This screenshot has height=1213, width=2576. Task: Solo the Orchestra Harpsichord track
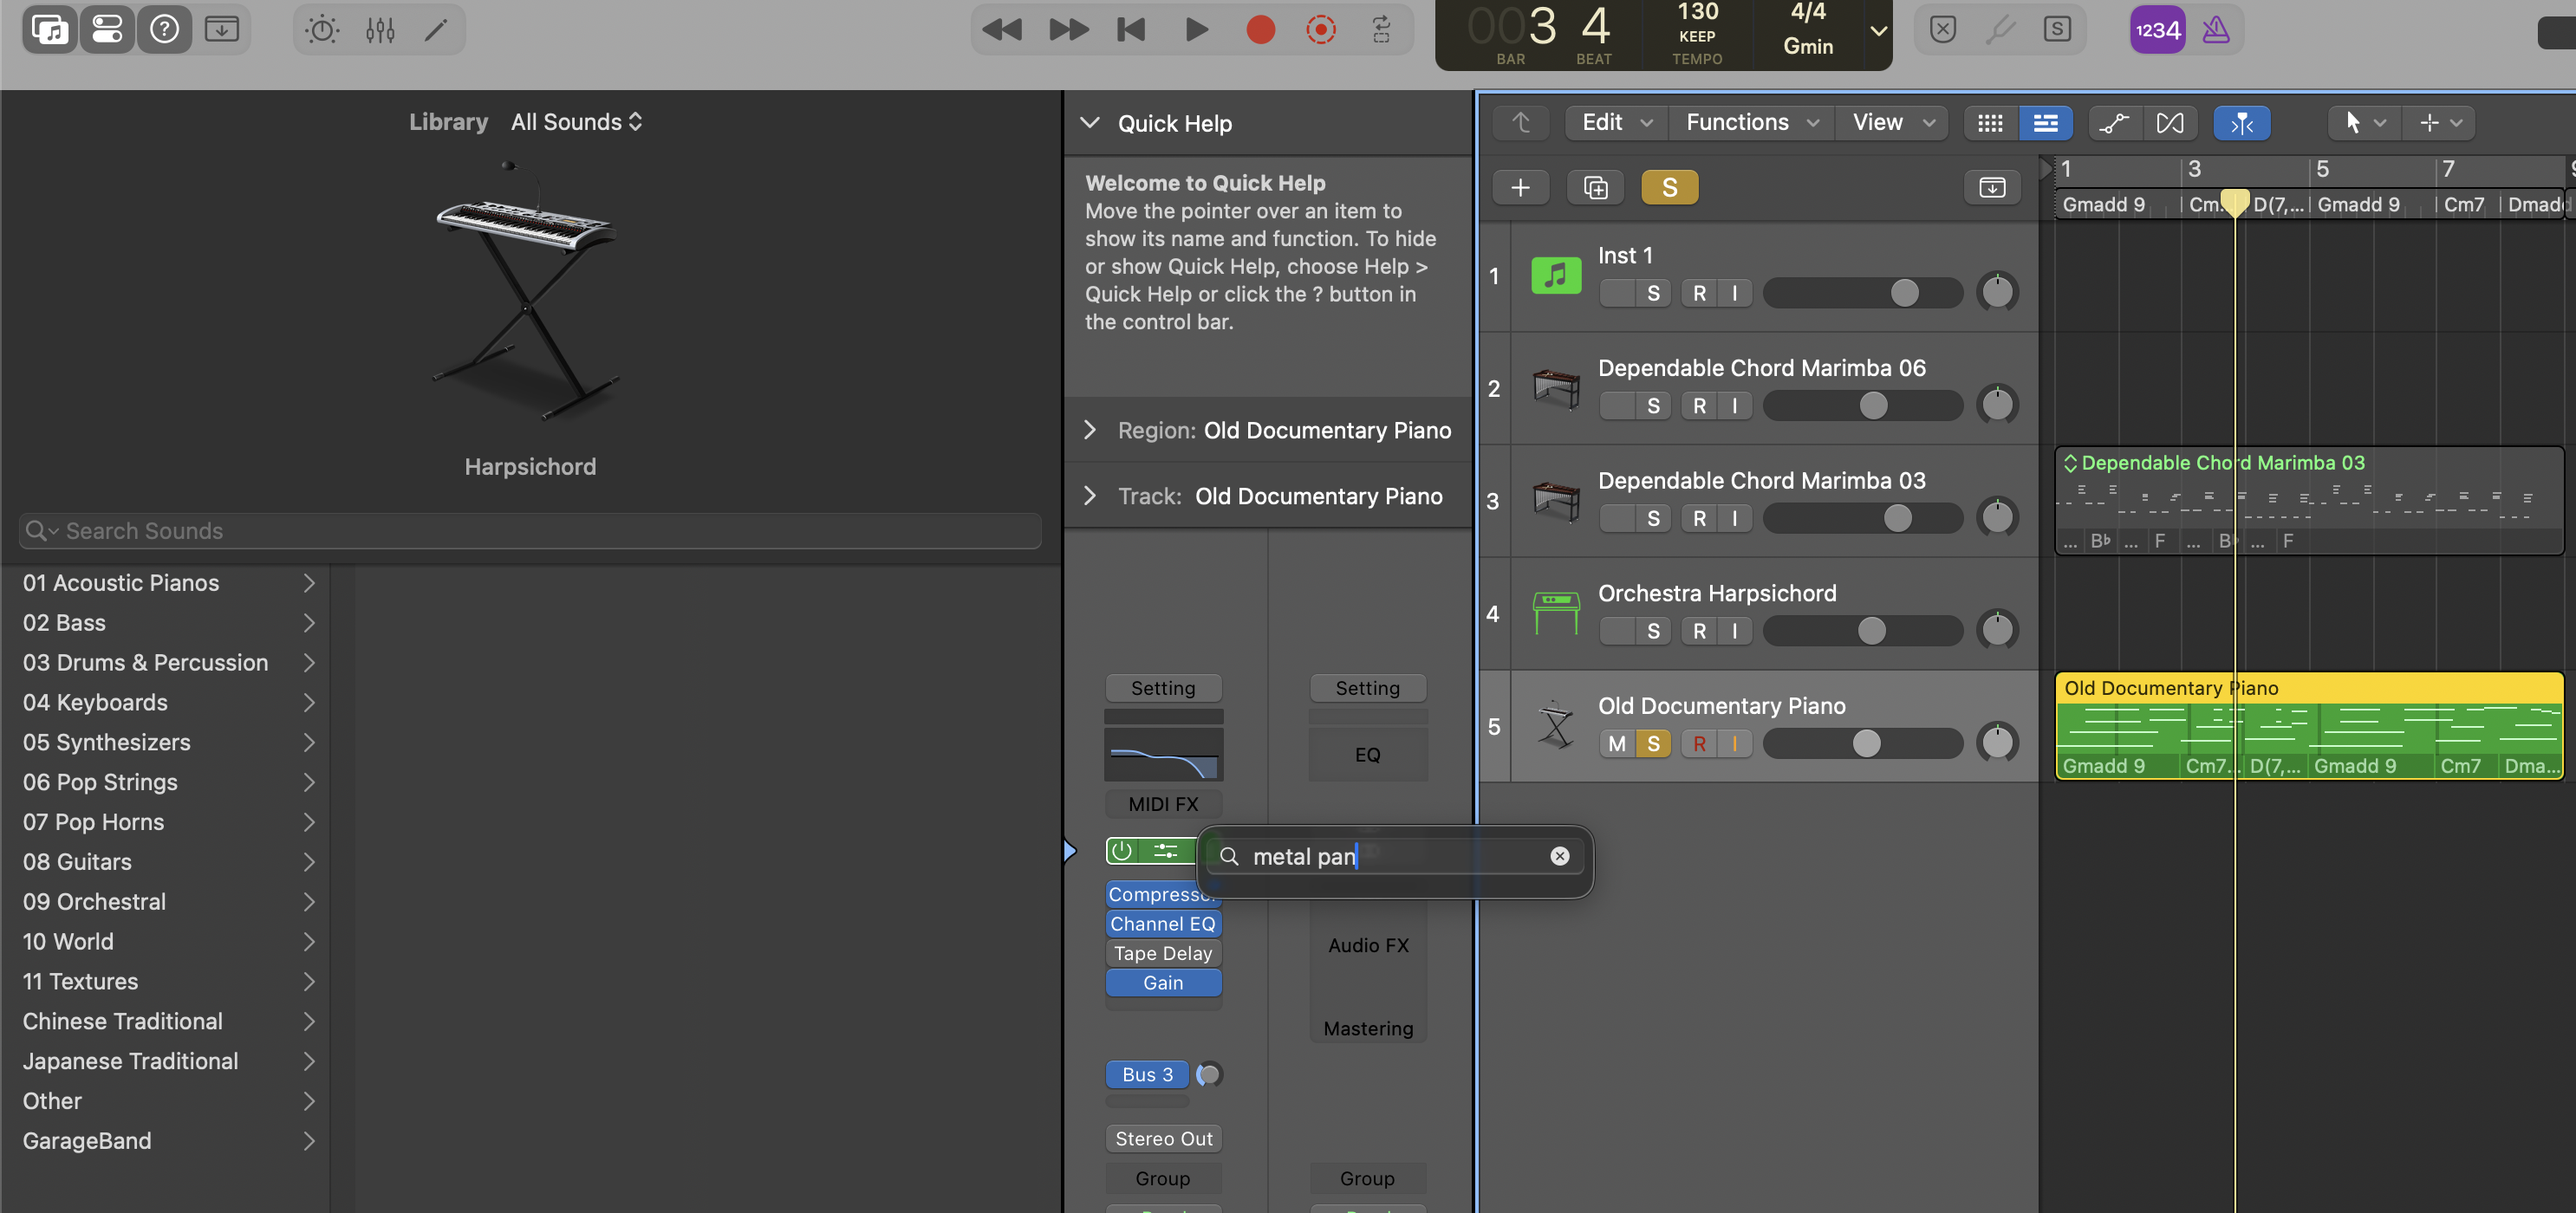[x=1653, y=631]
